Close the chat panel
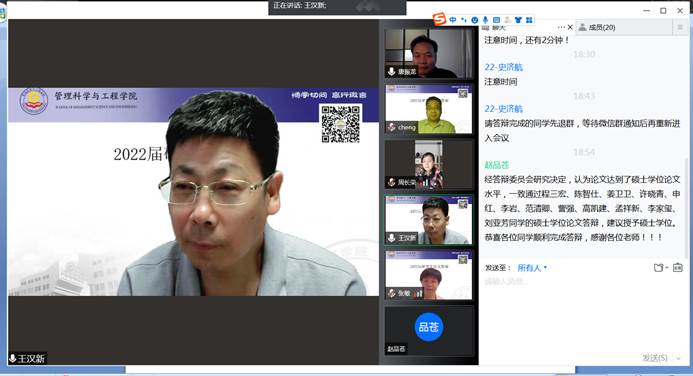This screenshot has height=376, width=693. (570, 27)
